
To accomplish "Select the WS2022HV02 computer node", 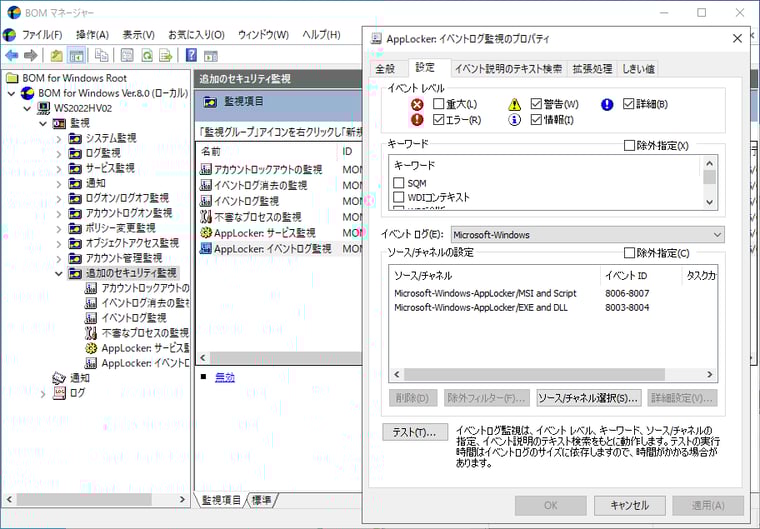I will [x=82, y=108].
